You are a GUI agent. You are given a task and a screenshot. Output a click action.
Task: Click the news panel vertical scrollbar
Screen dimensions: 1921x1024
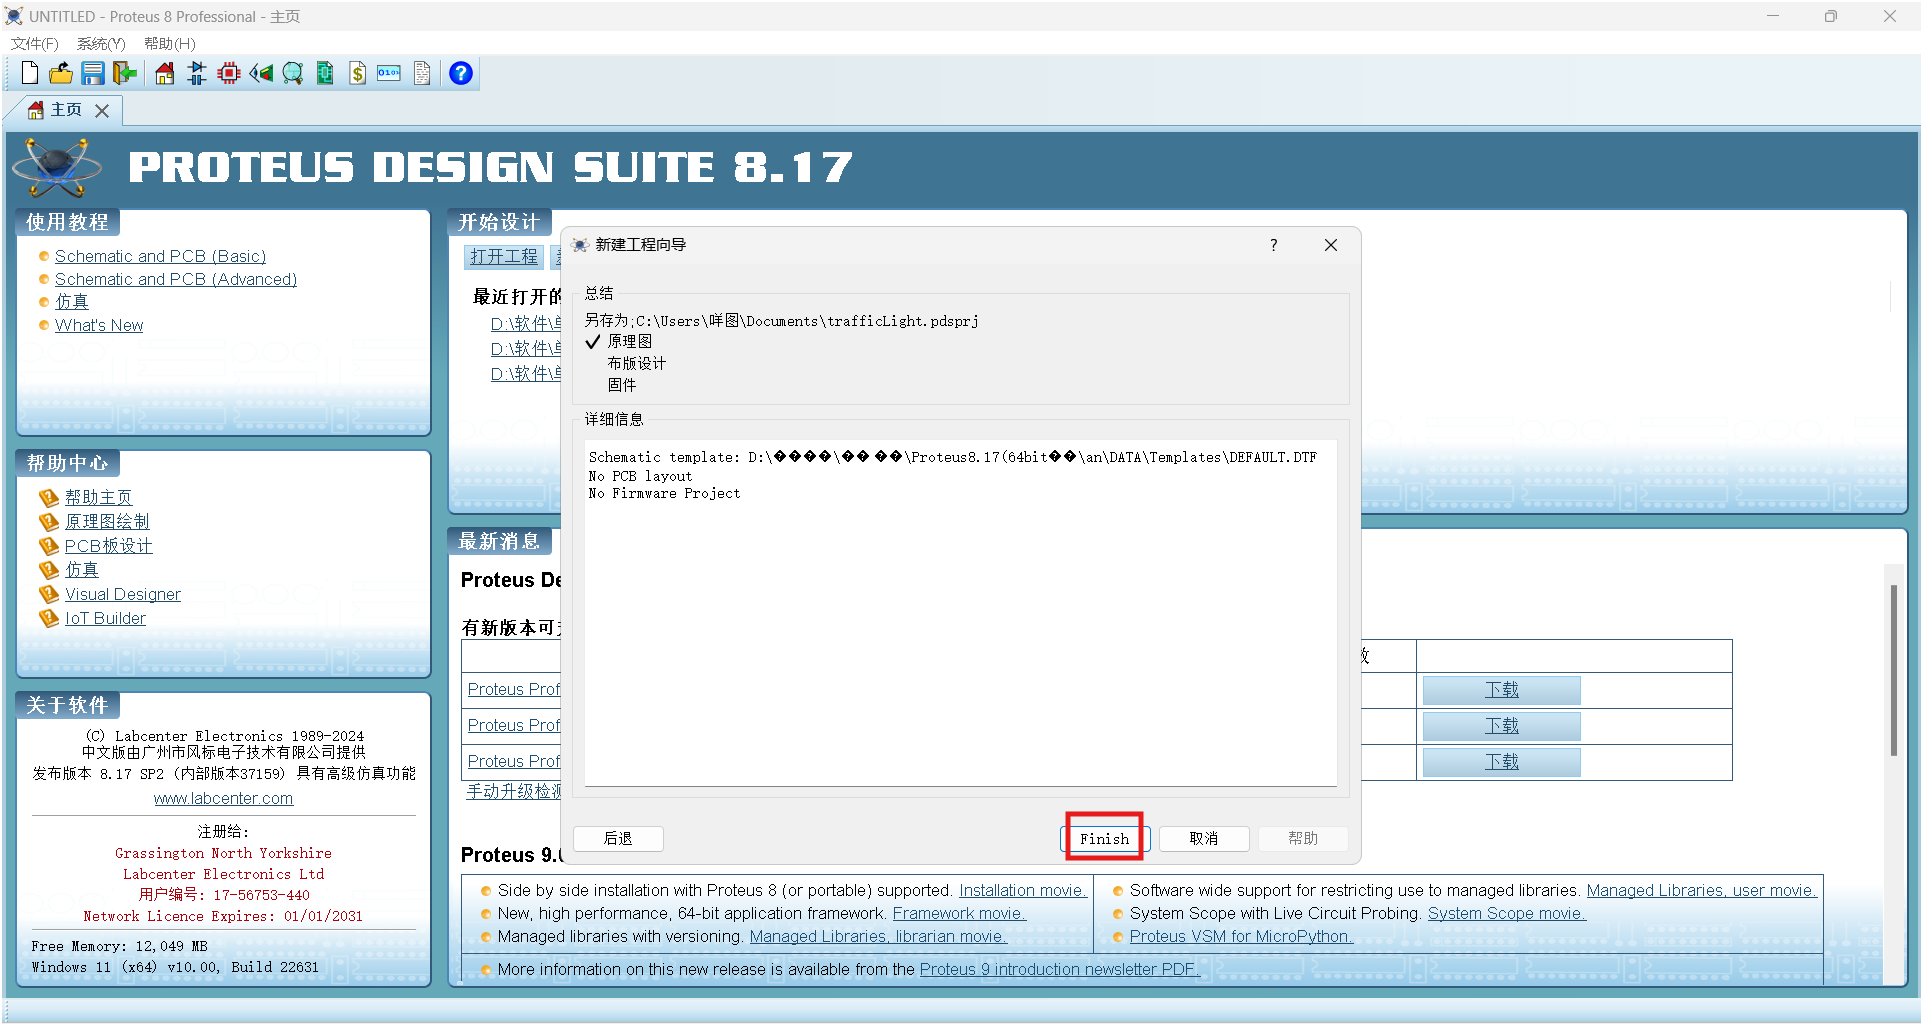tap(1893, 670)
